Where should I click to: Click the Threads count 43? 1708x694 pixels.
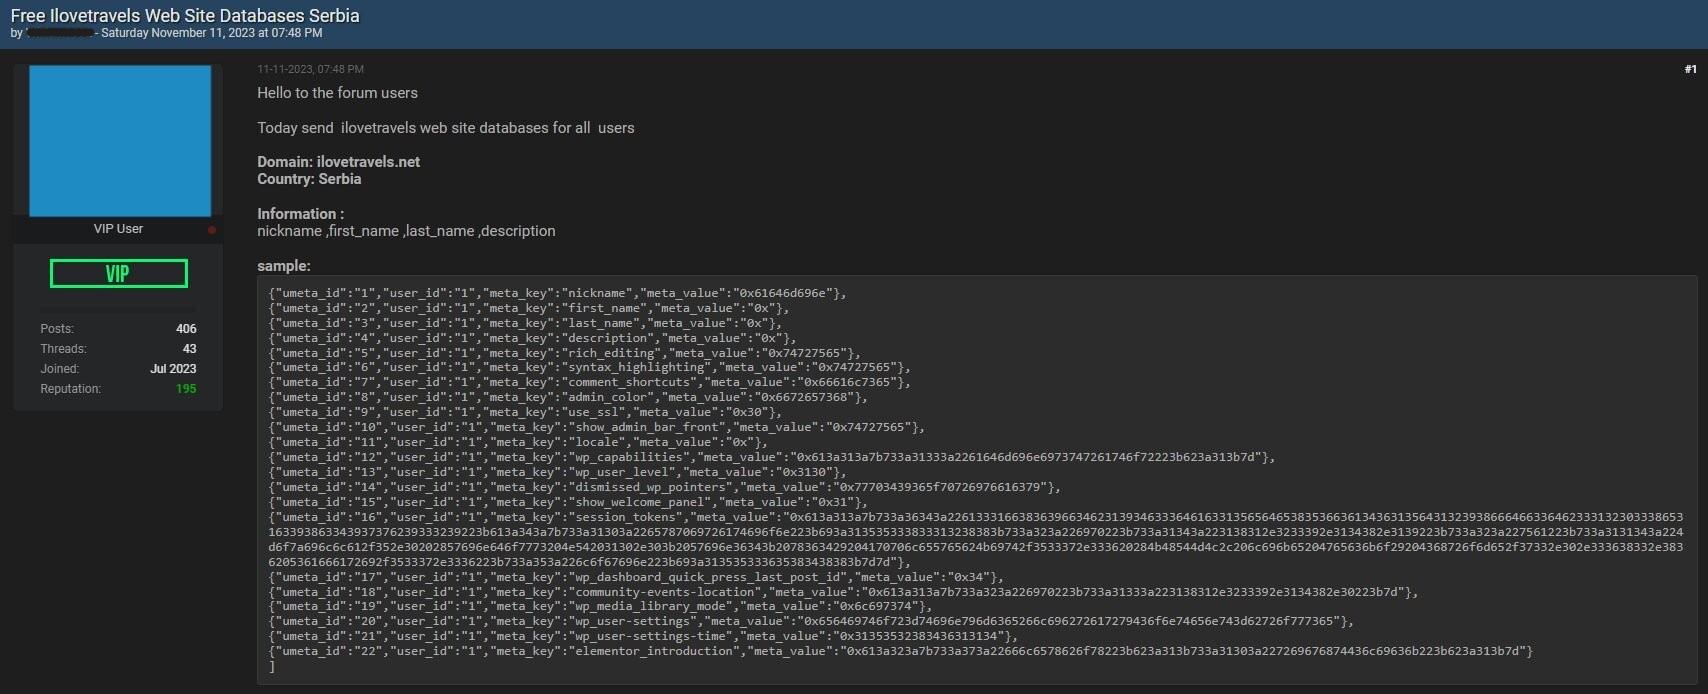tap(190, 349)
